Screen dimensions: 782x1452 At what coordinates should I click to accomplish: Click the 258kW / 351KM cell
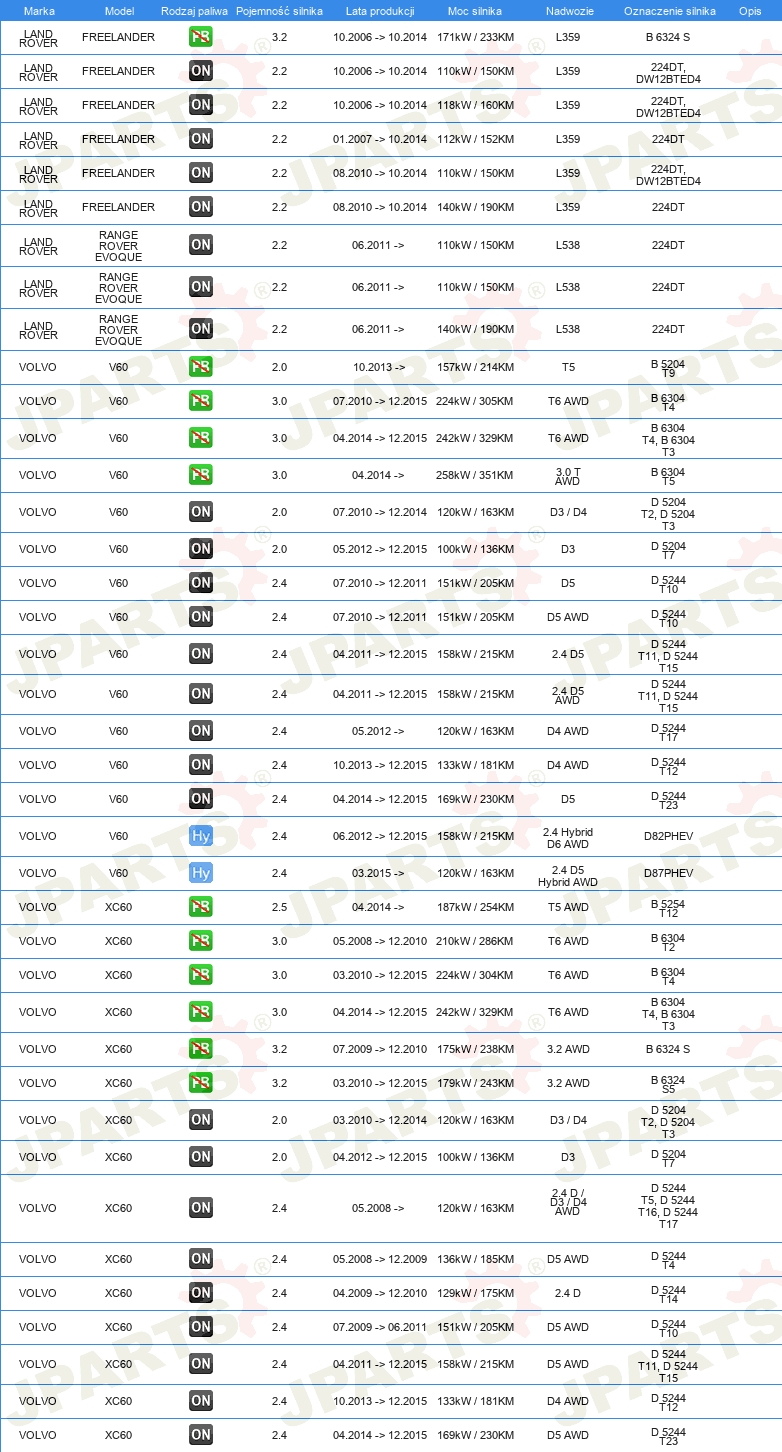point(475,475)
